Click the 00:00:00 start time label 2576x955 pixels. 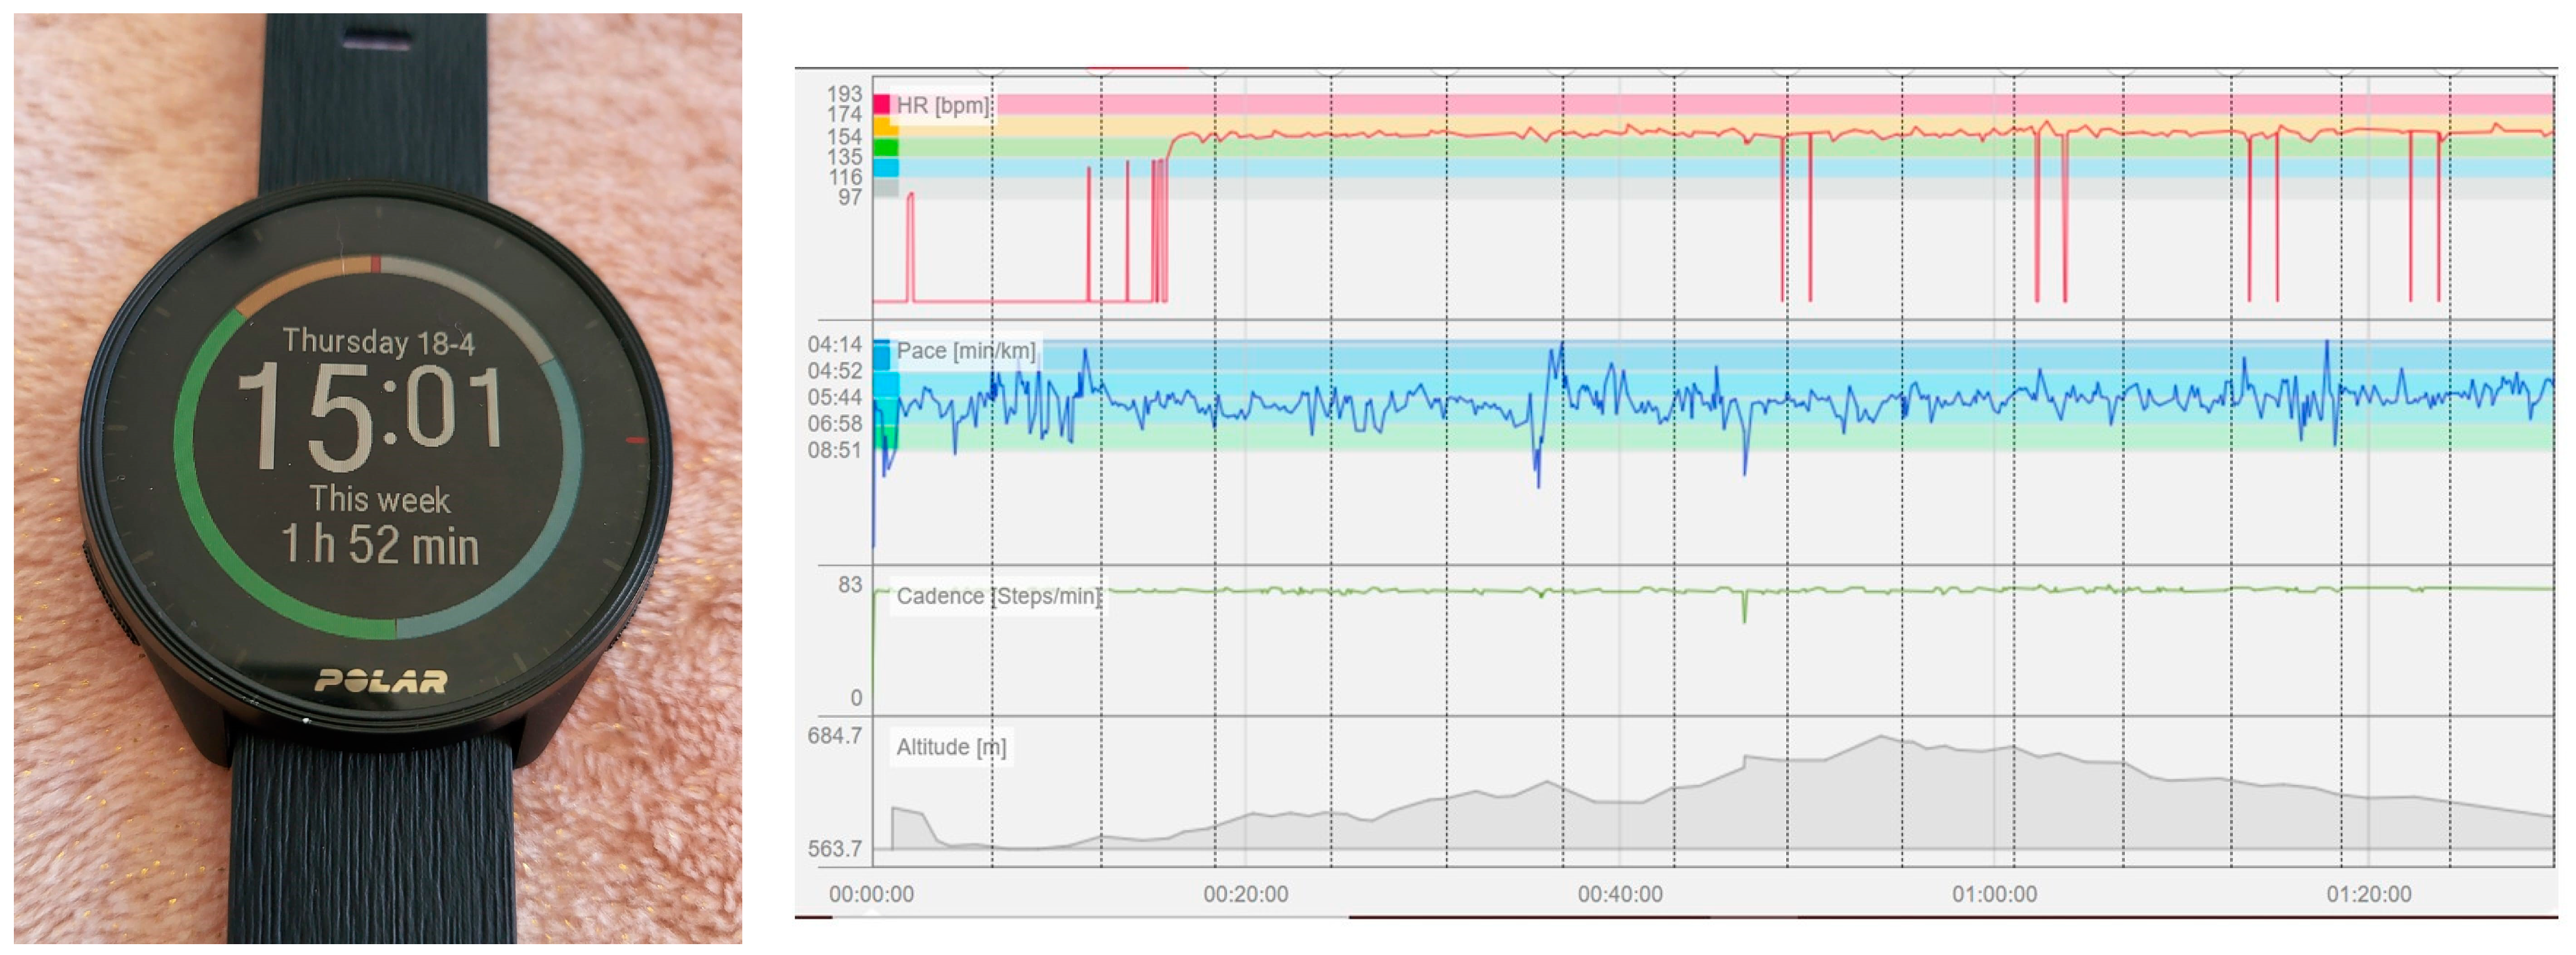871,894
